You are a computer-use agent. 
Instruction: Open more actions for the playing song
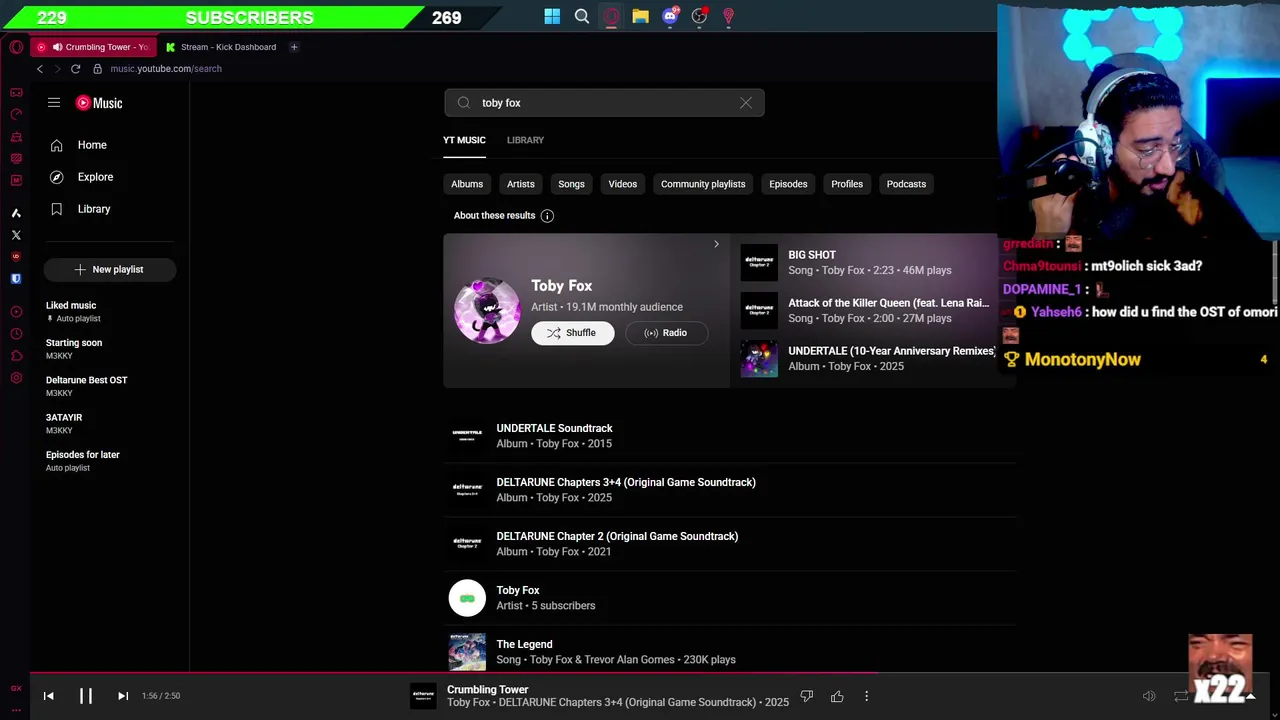(866, 696)
